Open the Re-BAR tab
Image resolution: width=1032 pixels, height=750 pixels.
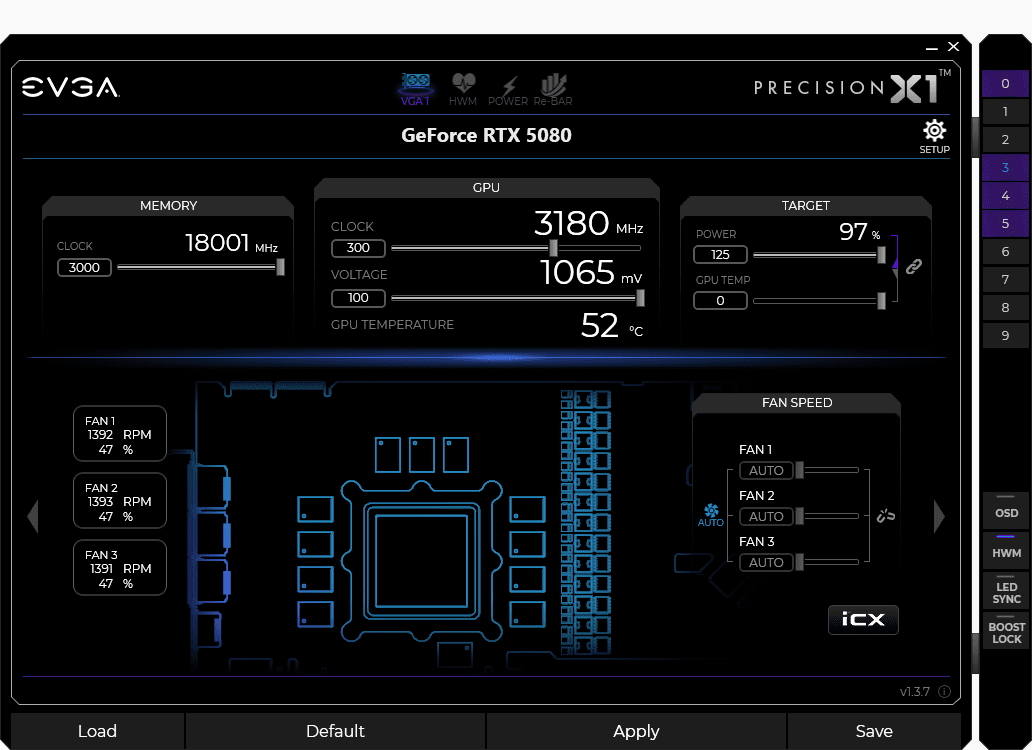point(553,89)
